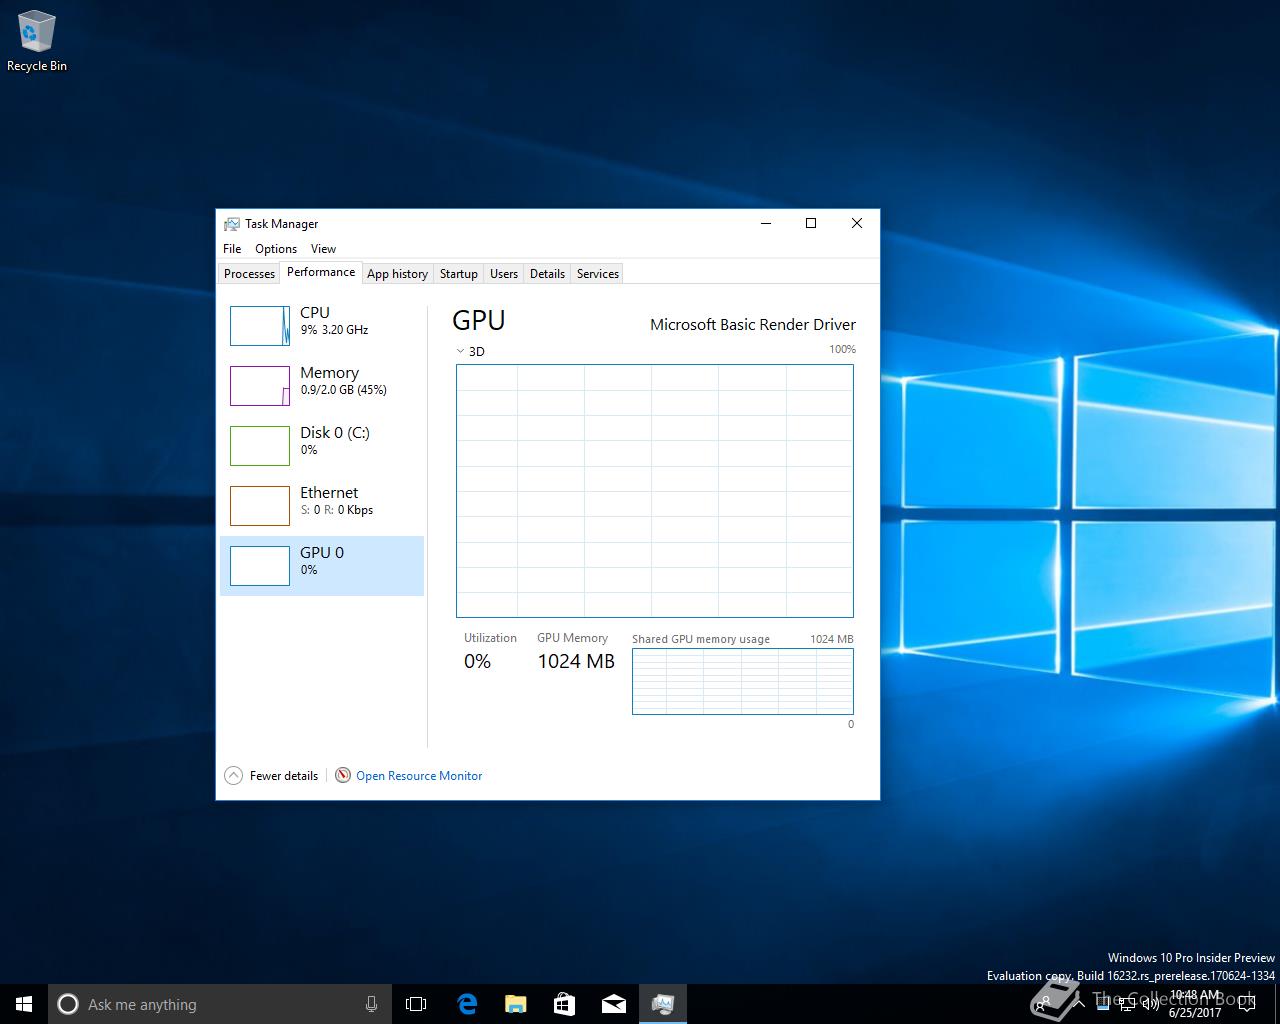The width and height of the screenshot is (1280, 1024).
Task: Select the Performance tab
Action: [321, 272]
